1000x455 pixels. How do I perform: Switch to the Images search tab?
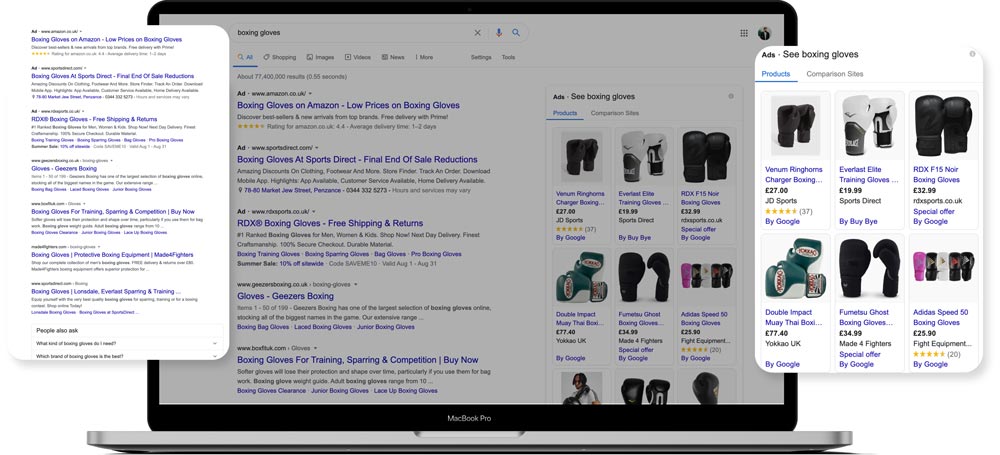click(320, 57)
